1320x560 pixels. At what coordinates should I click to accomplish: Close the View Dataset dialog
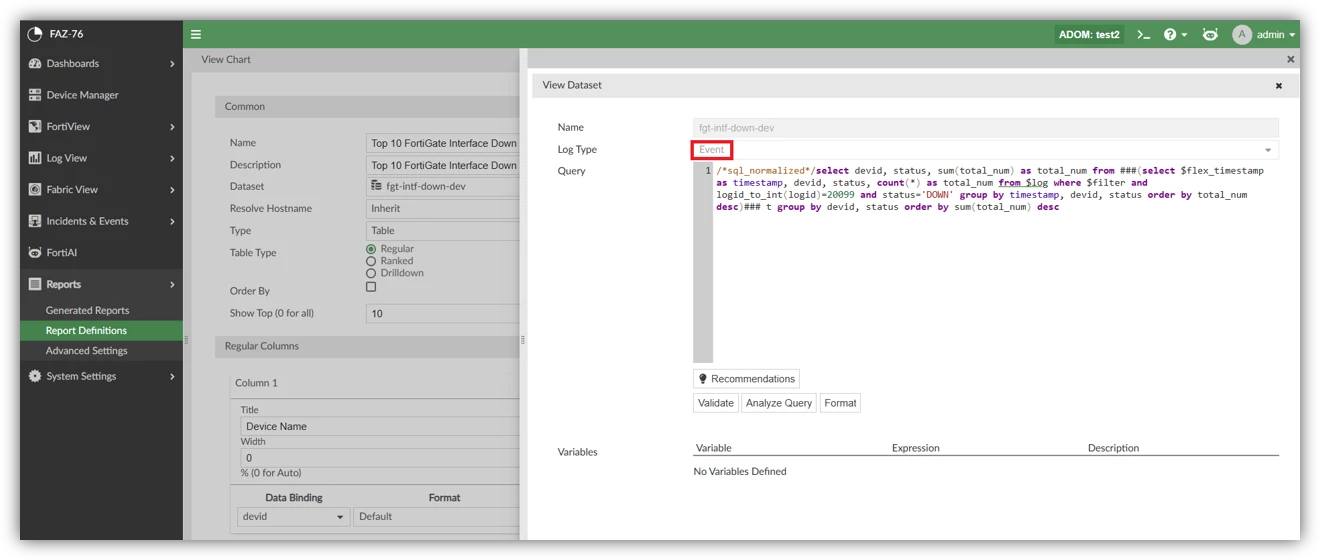(x=1278, y=86)
